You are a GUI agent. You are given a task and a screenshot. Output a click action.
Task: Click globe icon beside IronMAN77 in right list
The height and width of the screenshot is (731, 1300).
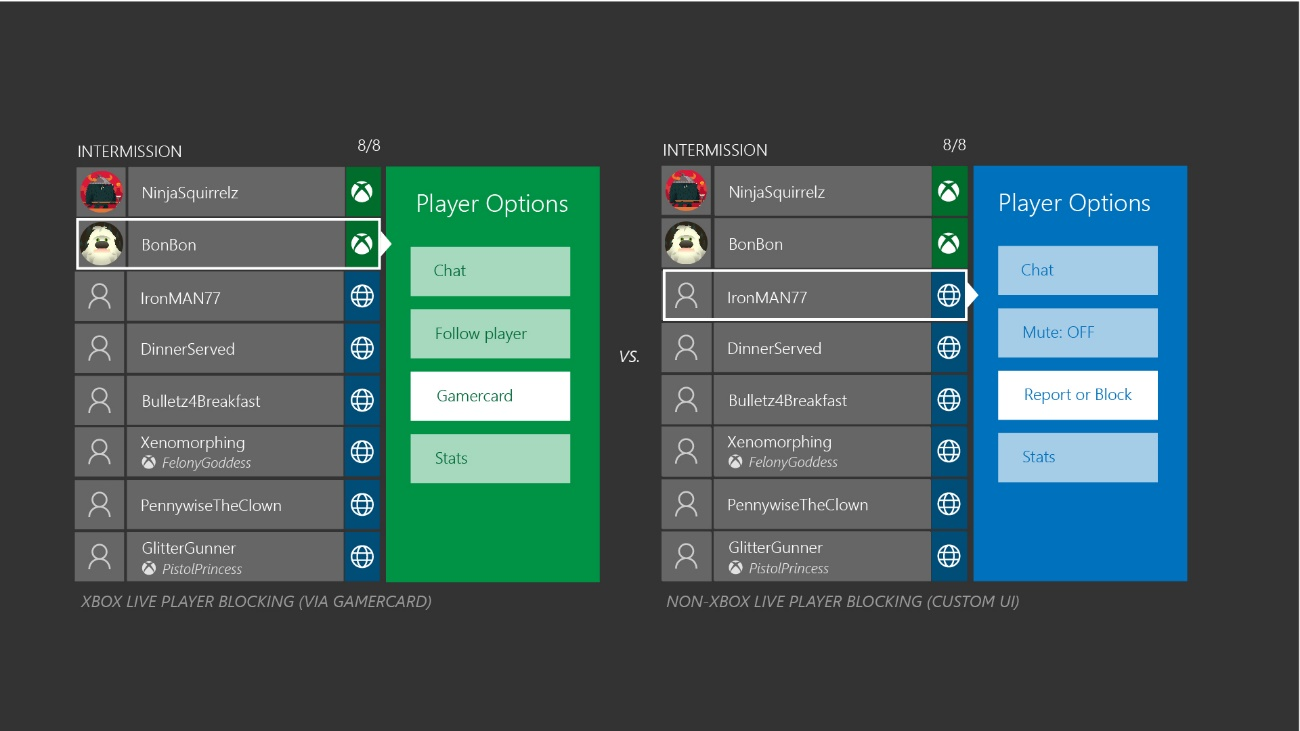tap(949, 296)
